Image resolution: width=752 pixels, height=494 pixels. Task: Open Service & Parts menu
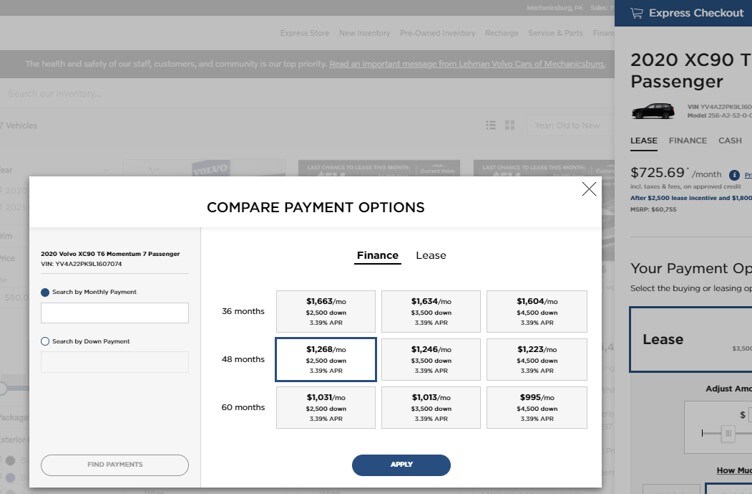tap(555, 33)
